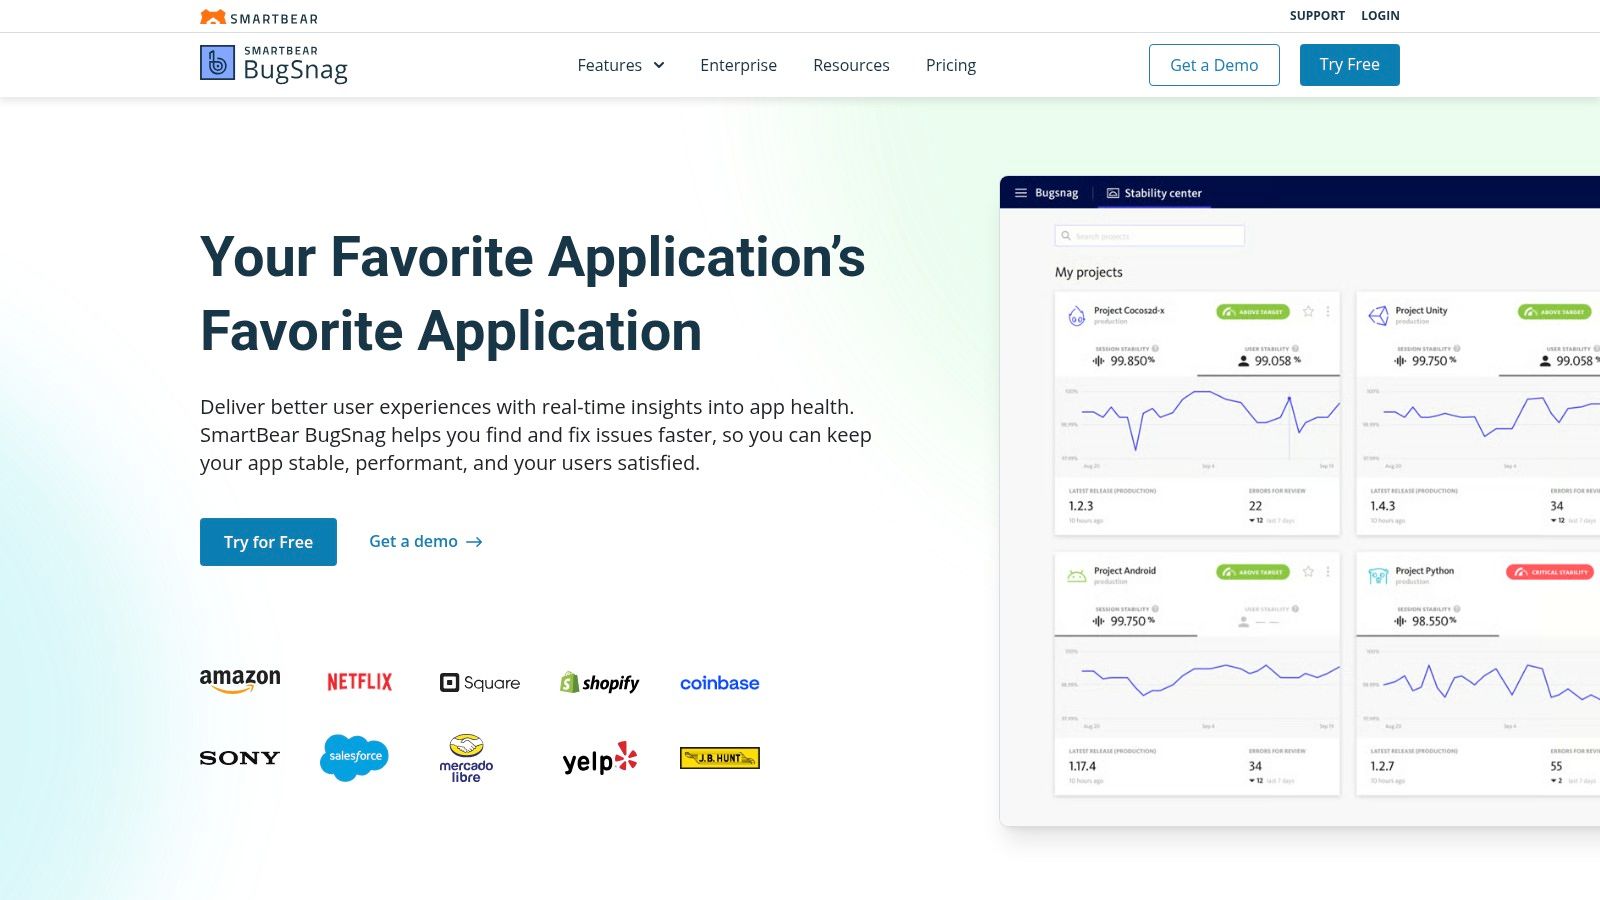
Task: Click the Coinbase logo
Action: [x=720, y=683]
